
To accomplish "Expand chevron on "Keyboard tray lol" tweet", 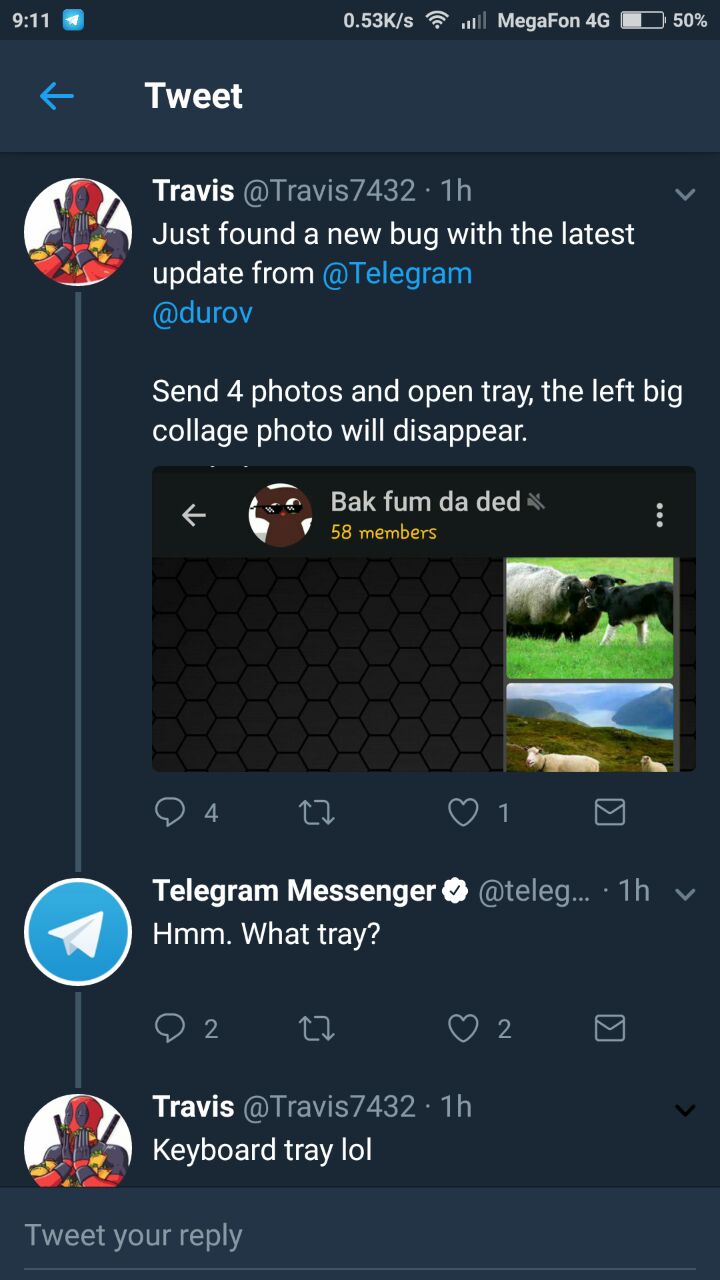I will pos(685,1110).
